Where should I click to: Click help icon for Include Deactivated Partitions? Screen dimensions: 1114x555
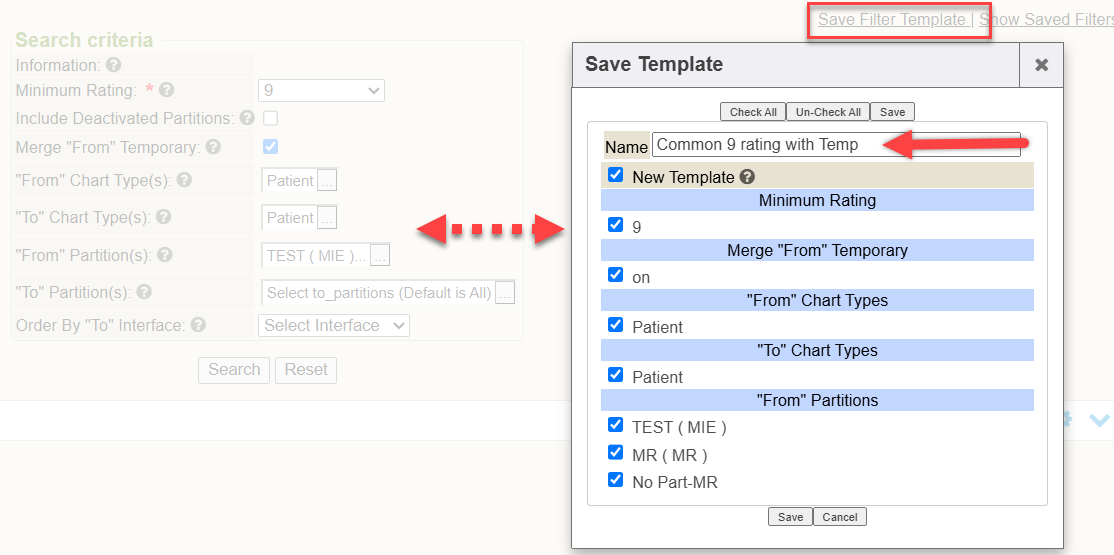(247, 117)
